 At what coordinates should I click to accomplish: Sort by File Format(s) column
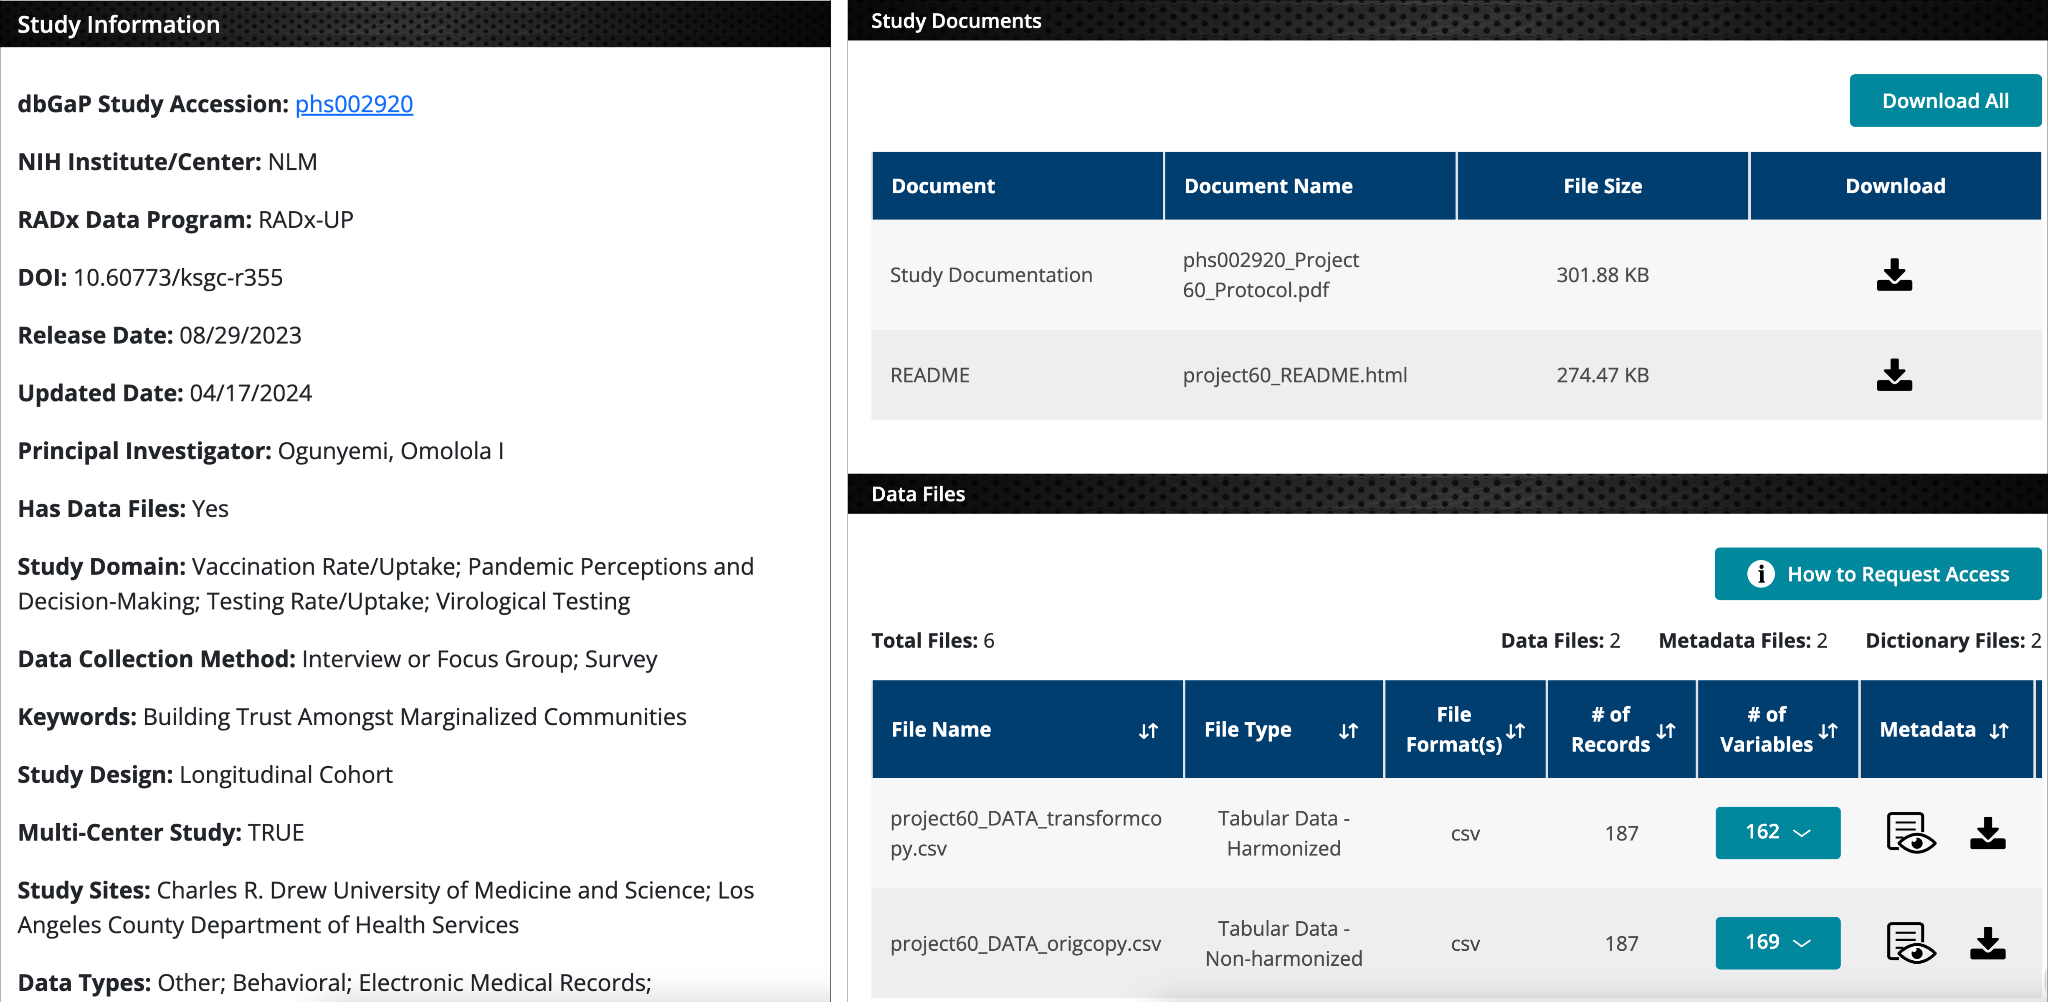point(1516,731)
